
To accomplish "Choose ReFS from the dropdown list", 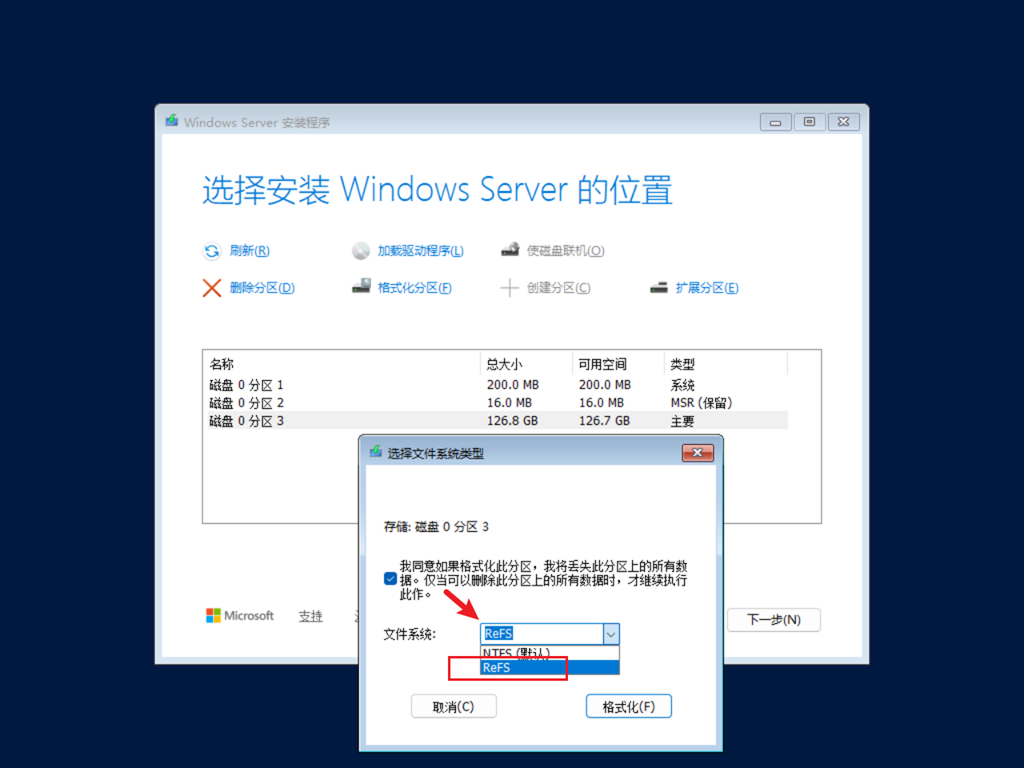I will (x=550, y=667).
